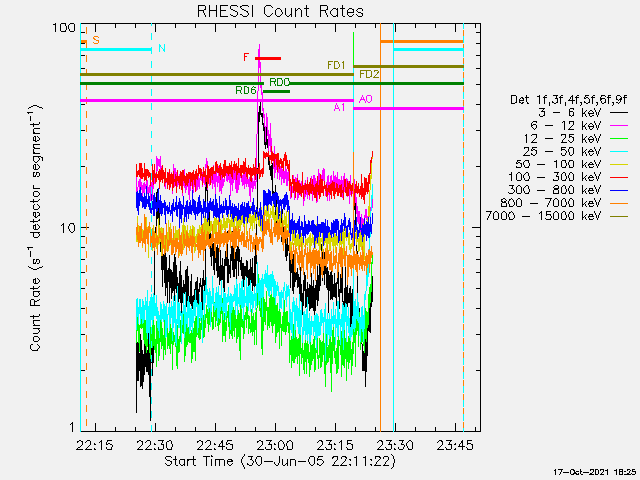This screenshot has height=480, width=640.
Task: Click the solid cyan vertical line near 23:30
Action: (x=394, y=227)
